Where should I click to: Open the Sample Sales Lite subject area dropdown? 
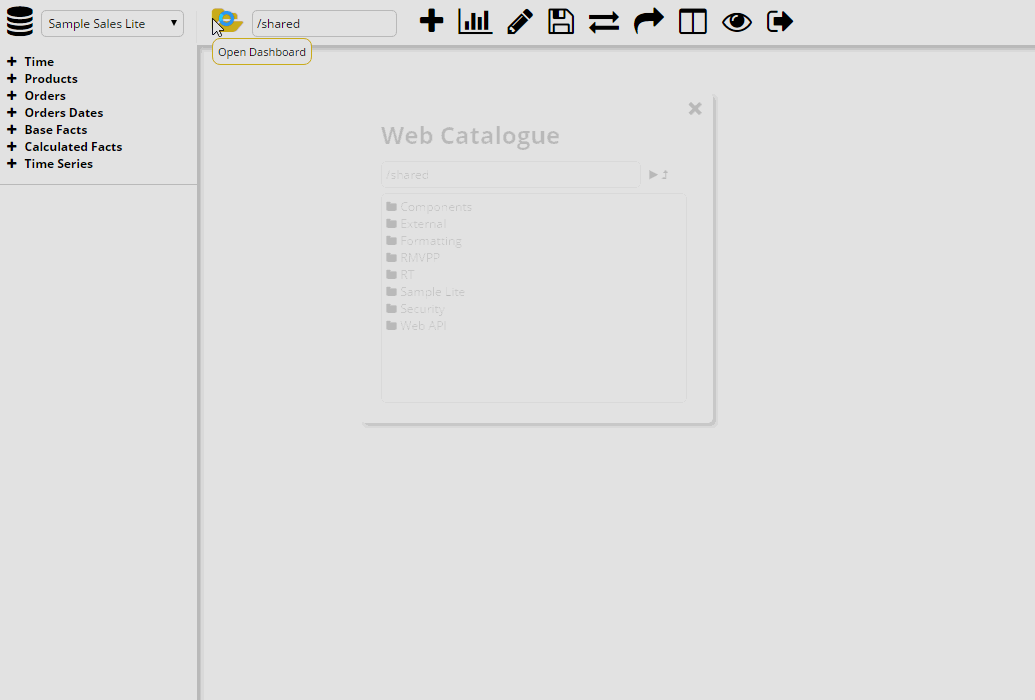point(112,24)
